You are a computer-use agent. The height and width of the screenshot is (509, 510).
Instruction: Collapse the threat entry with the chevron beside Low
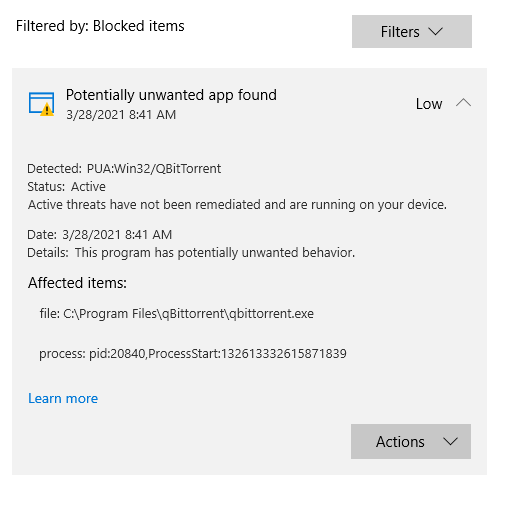coord(463,103)
